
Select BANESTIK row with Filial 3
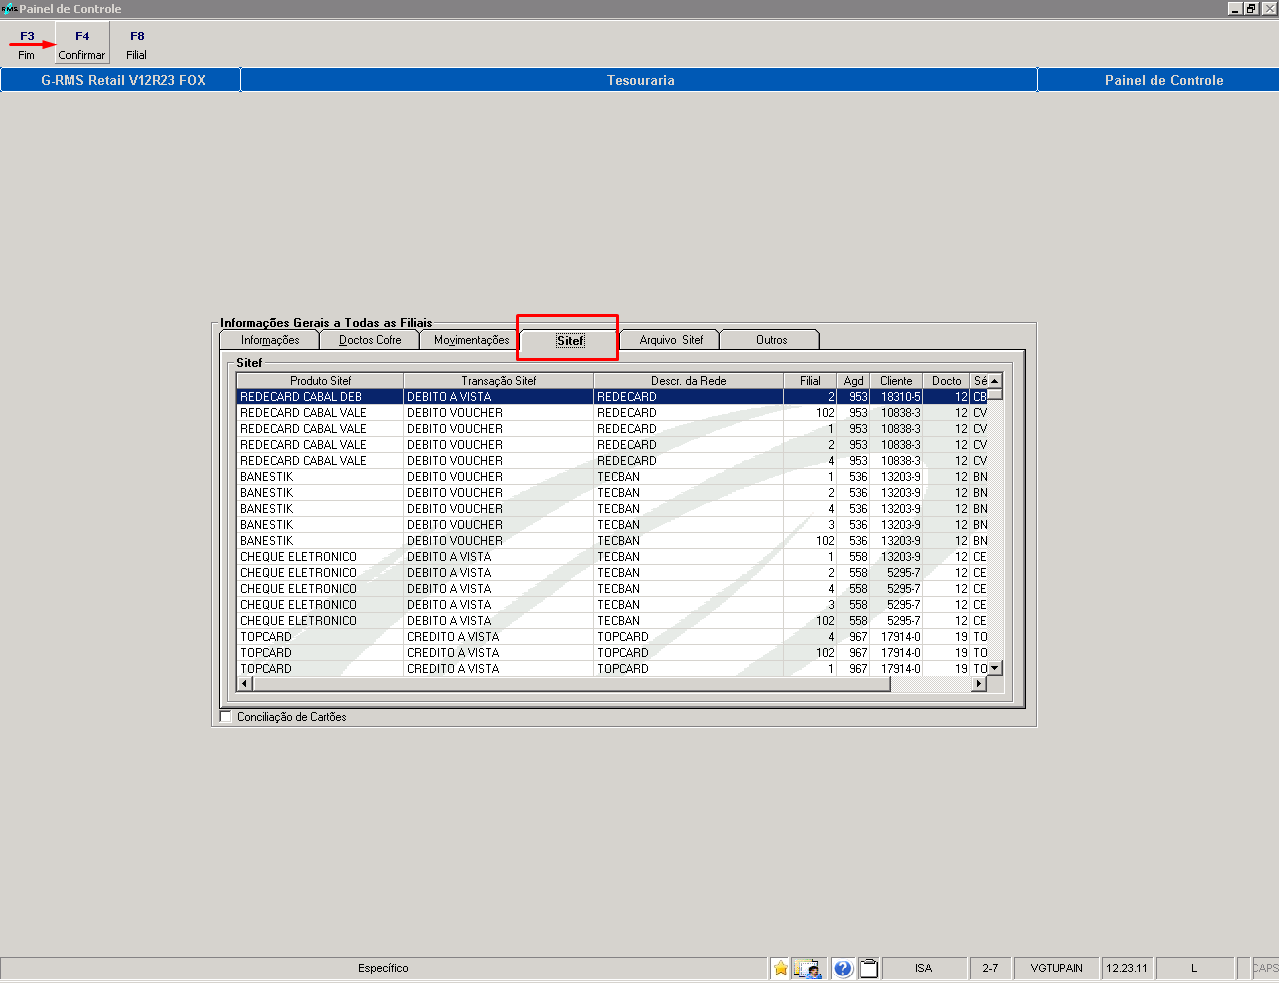tap(611, 524)
